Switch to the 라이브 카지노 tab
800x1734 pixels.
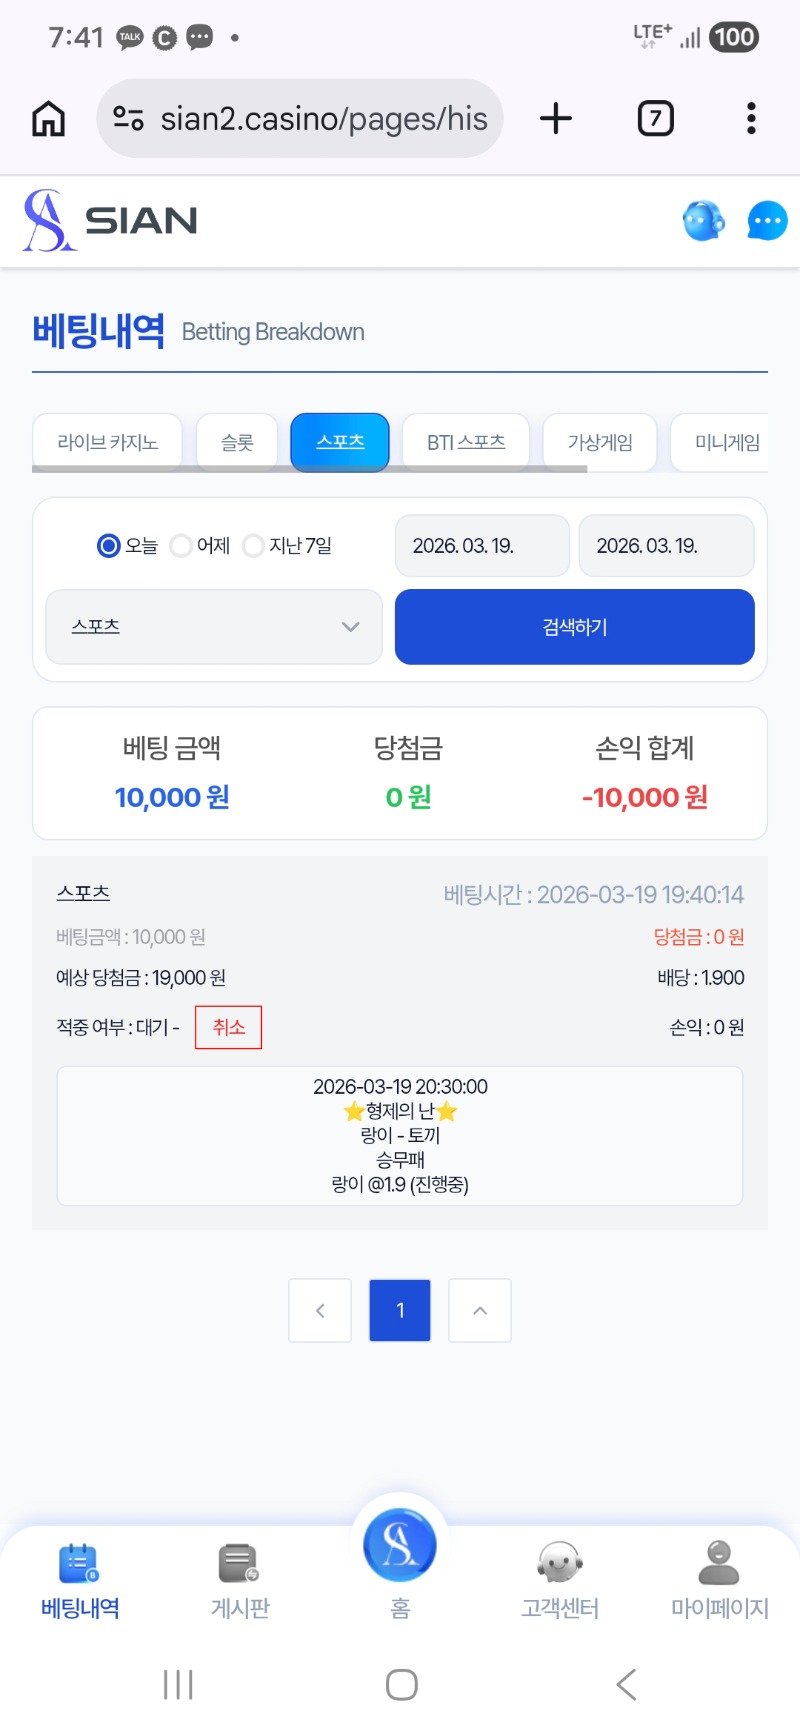(107, 442)
